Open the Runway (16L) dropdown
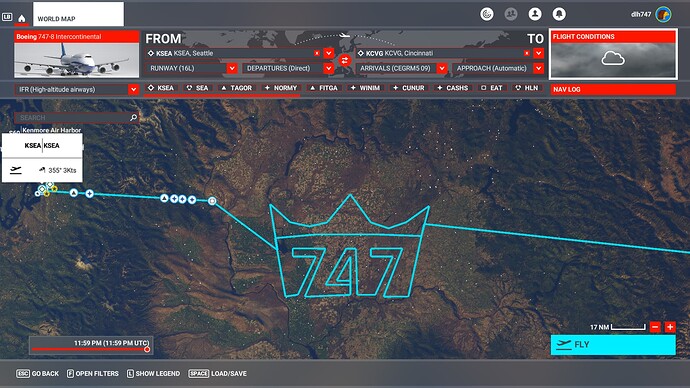 click(x=191, y=68)
